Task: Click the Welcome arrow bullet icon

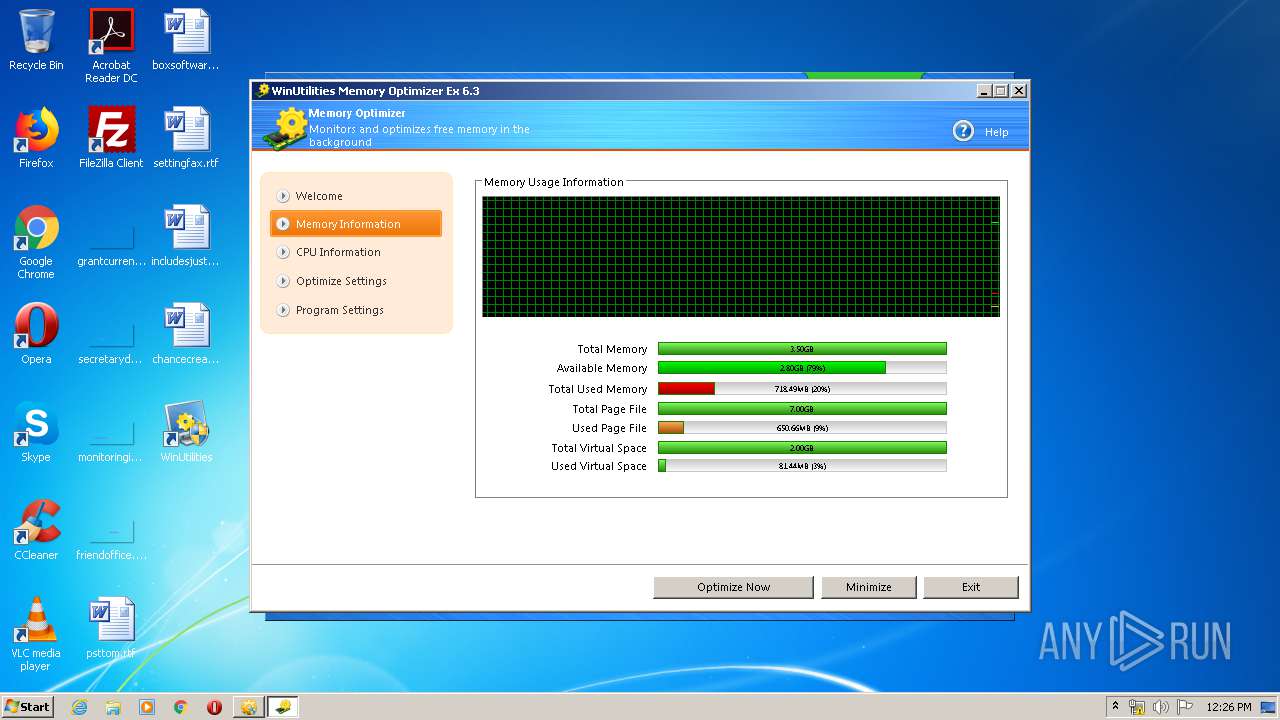Action: [x=283, y=196]
